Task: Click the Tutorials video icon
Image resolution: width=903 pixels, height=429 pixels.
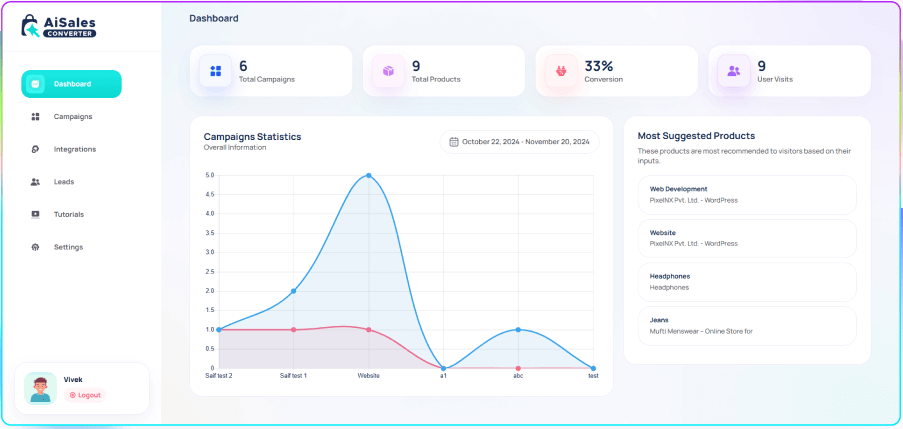Action: pyautogui.click(x=36, y=214)
